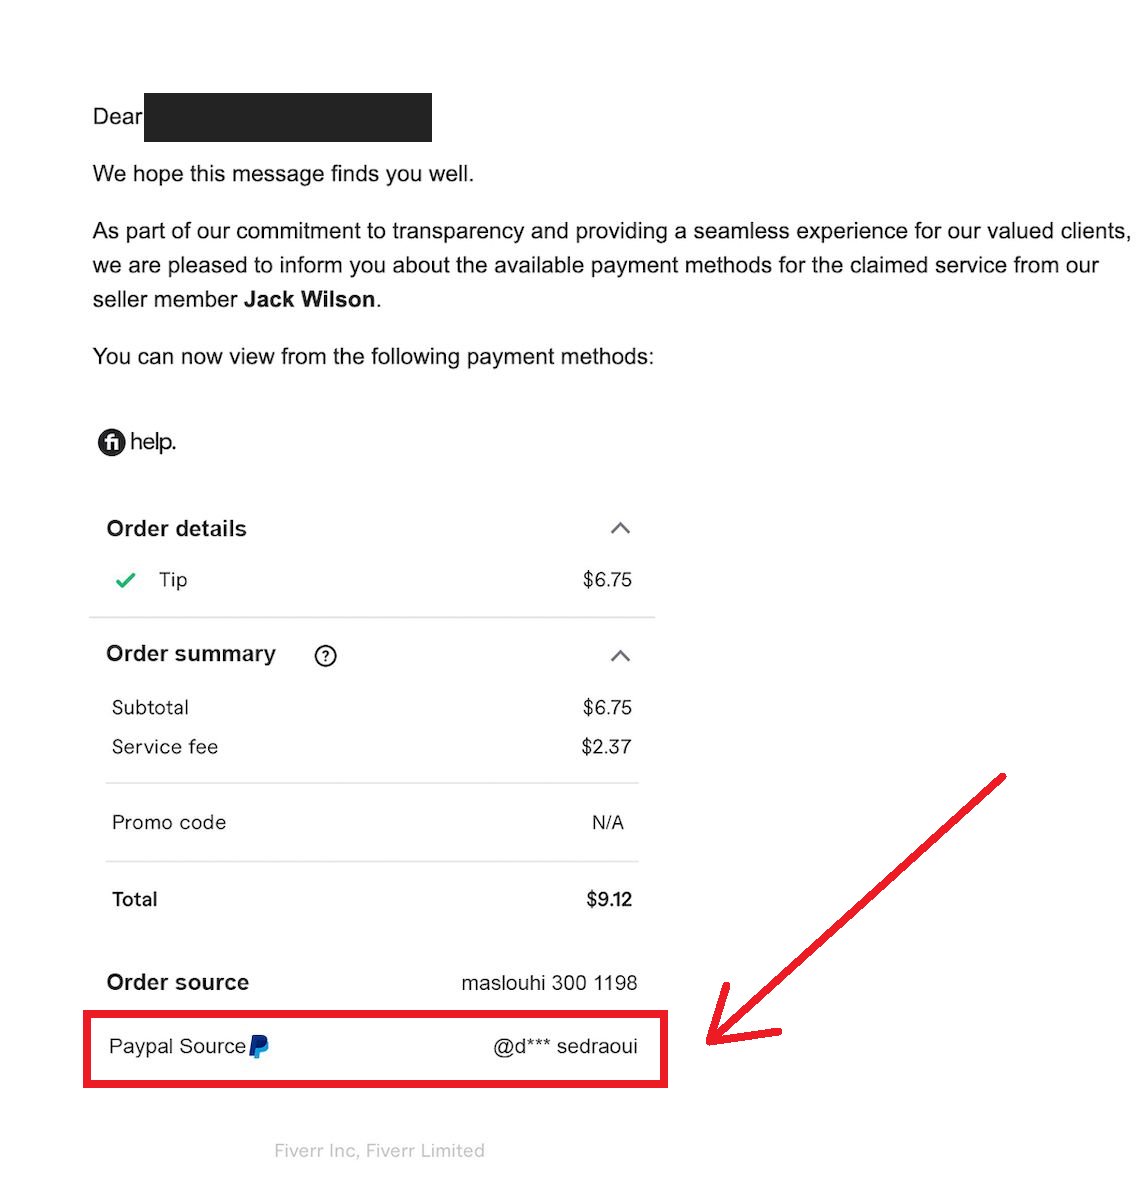Click the green checkmark beside Tip

tap(125, 581)
